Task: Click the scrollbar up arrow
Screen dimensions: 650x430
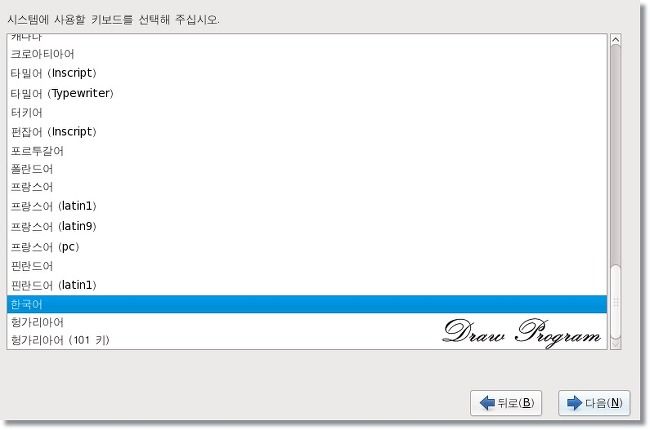Action: (x=616, y=39)
